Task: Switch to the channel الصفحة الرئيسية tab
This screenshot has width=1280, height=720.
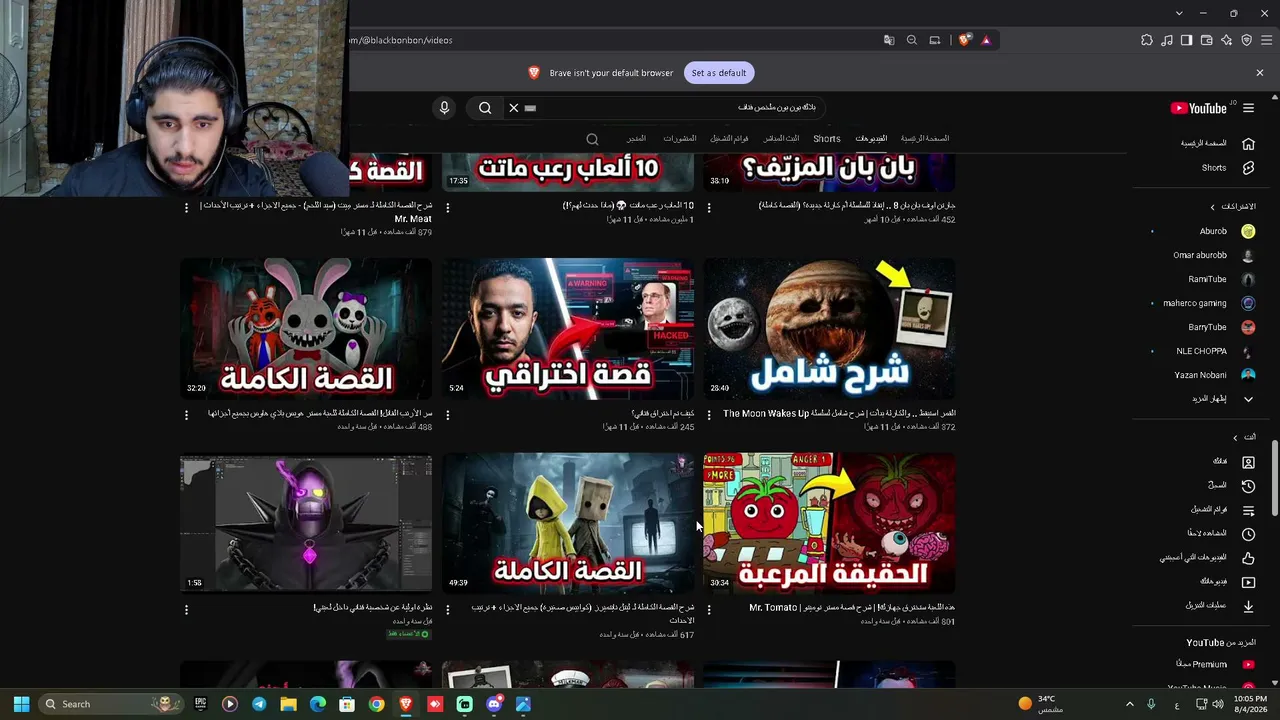Action: 925,139
